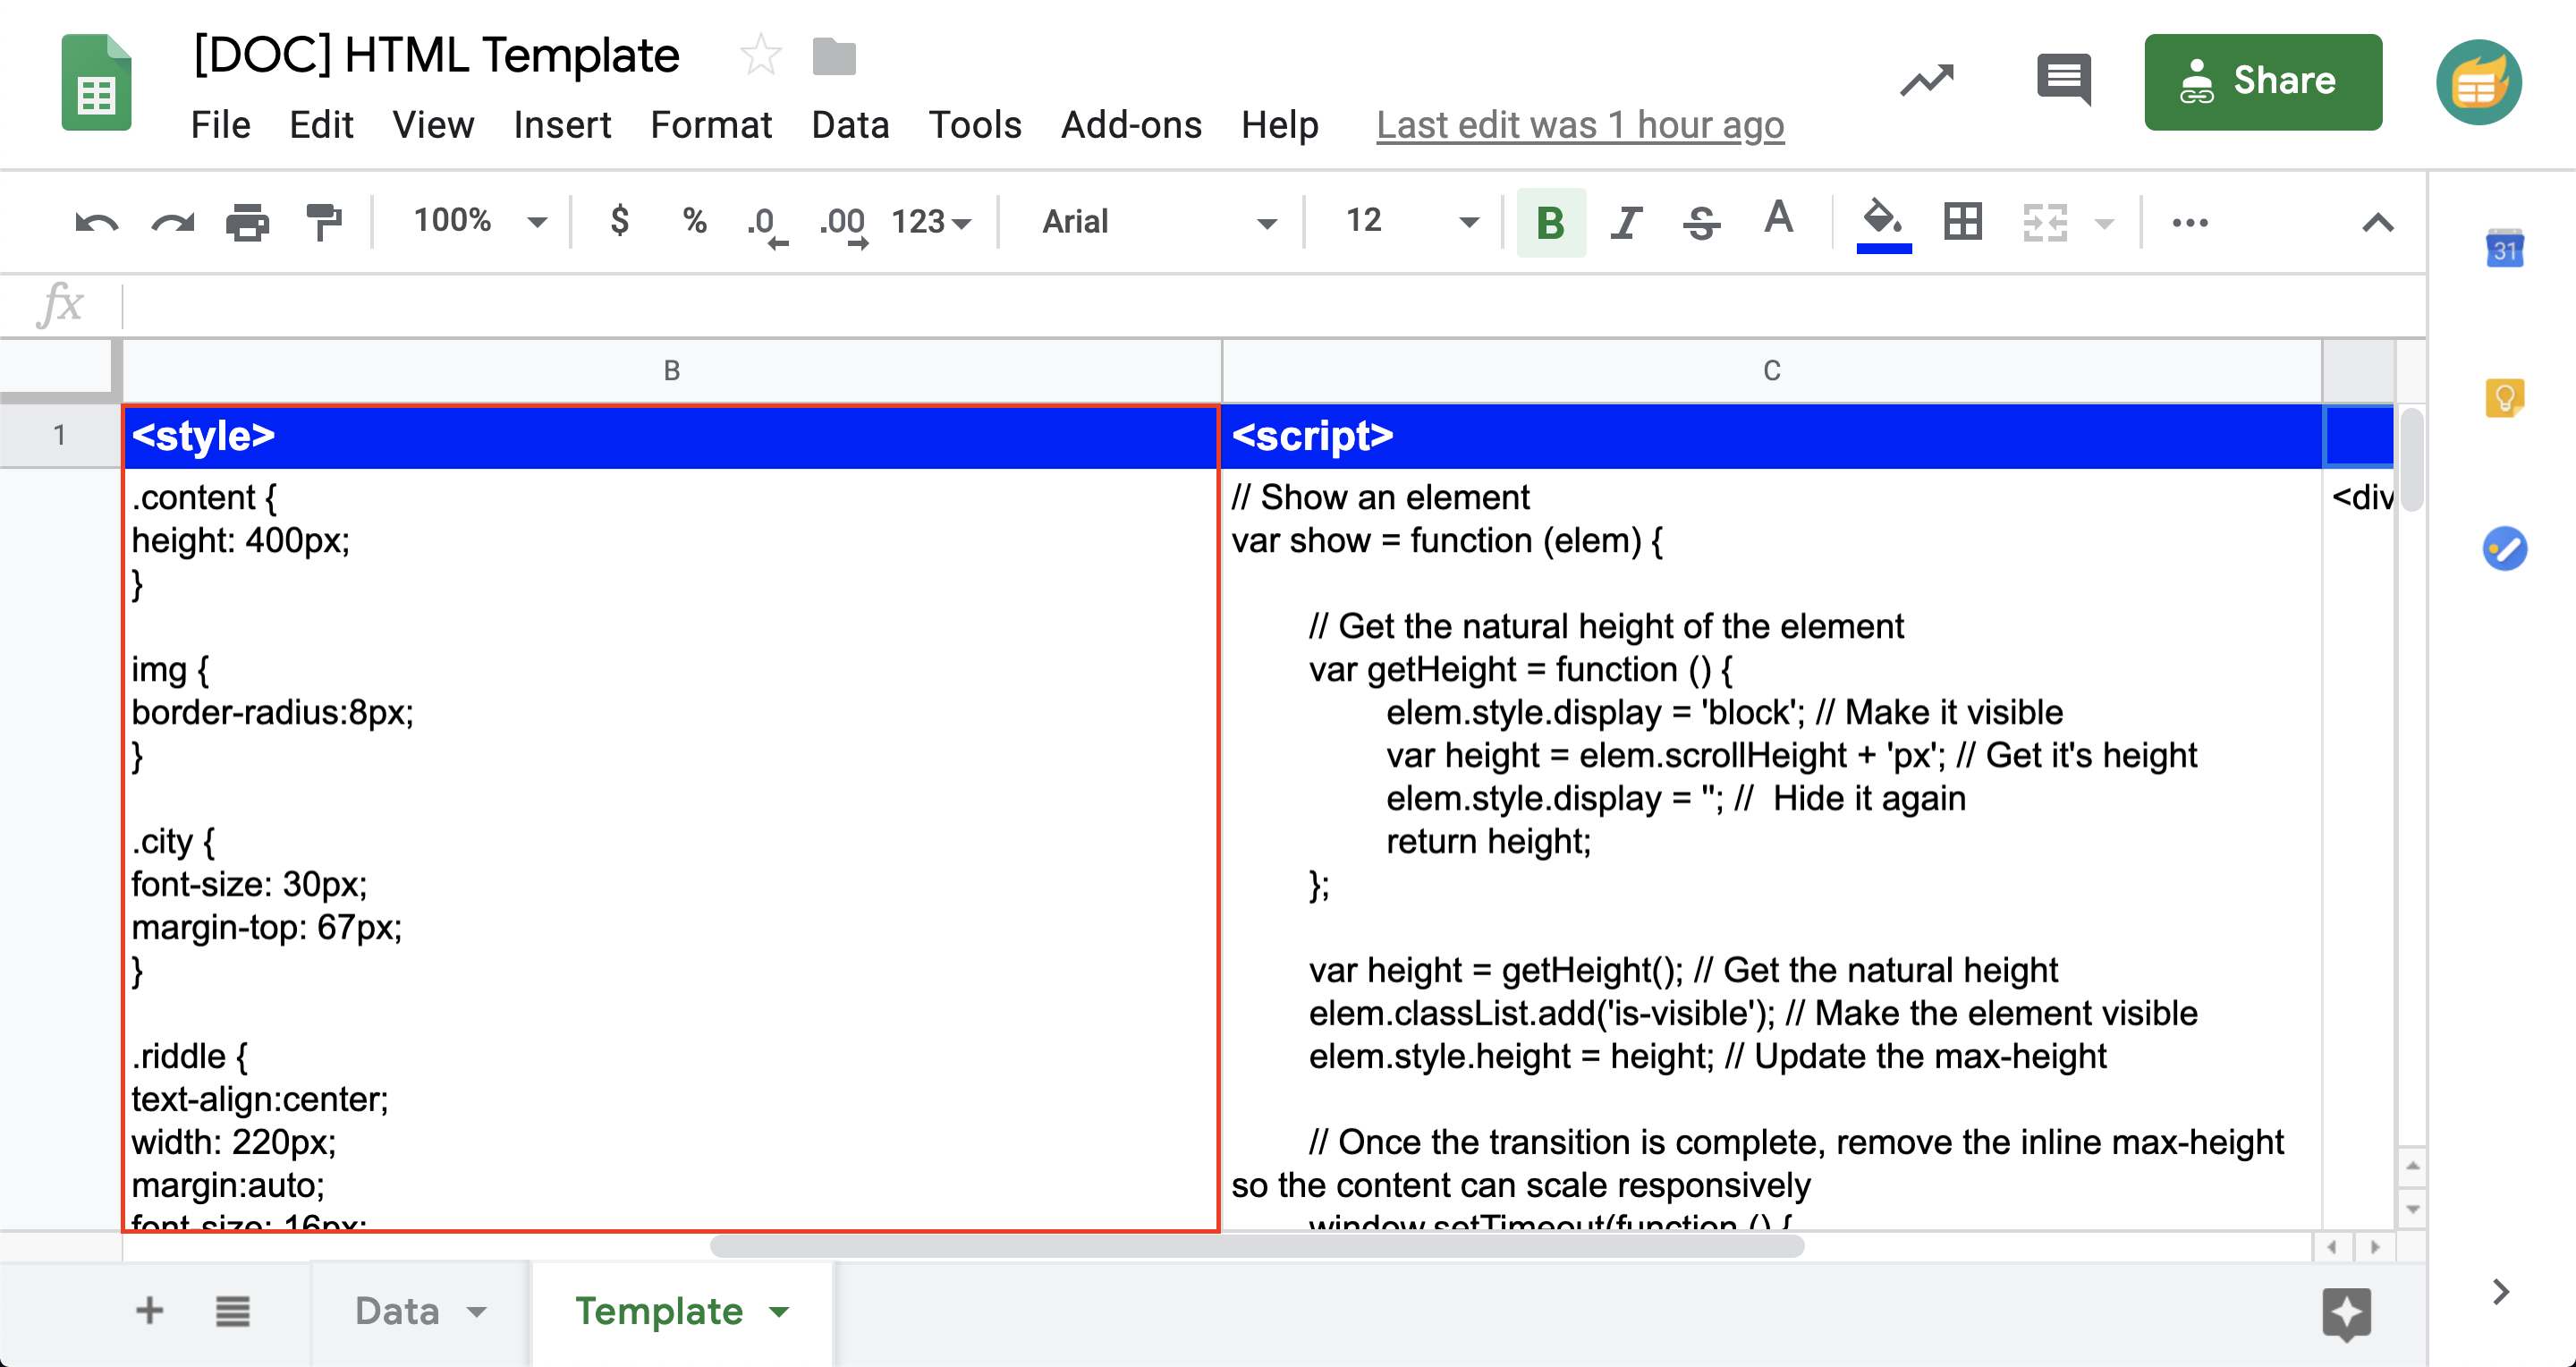Open the Arial font family dropdown
This screenshot has width=2576, height=1367.
pos(1267,221)
